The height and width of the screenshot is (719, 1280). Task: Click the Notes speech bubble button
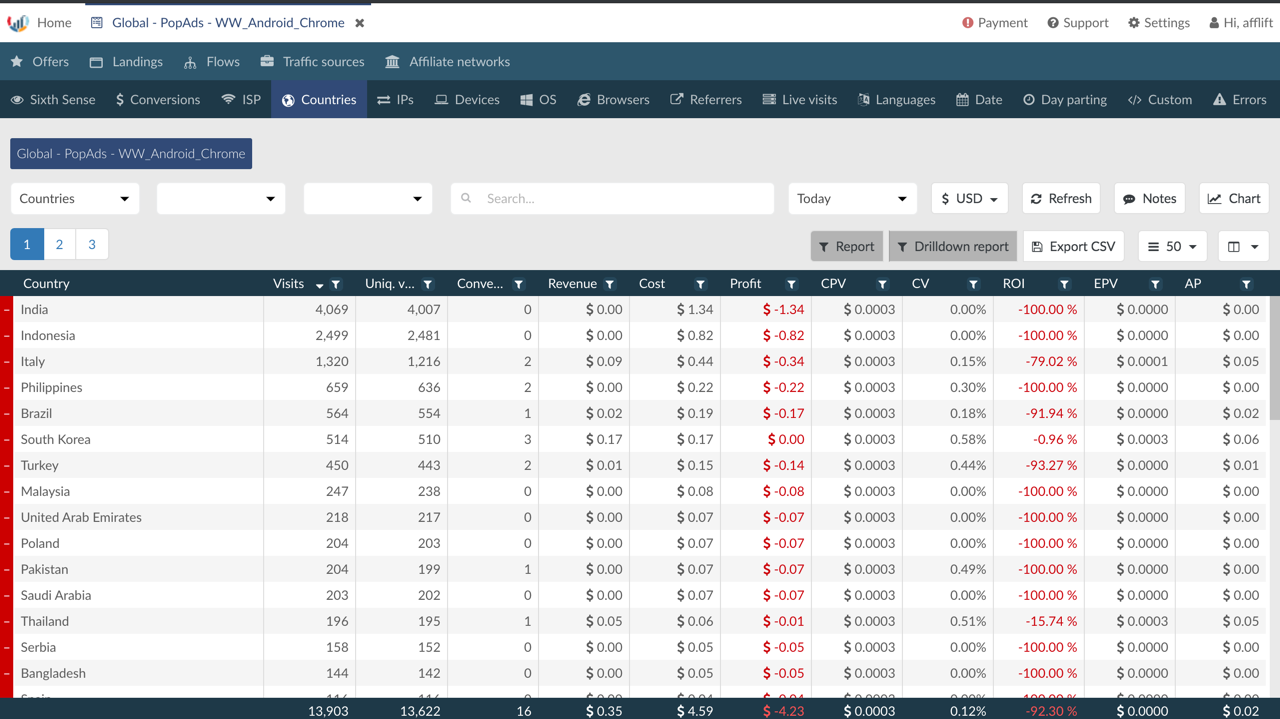pos(1149,198)
